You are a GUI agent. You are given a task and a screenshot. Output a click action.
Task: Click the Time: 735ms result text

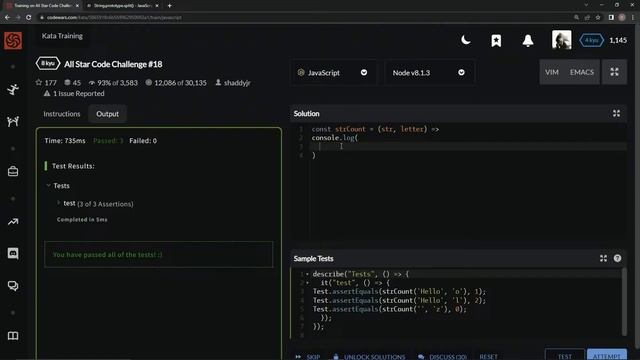[x=65, y=141]
